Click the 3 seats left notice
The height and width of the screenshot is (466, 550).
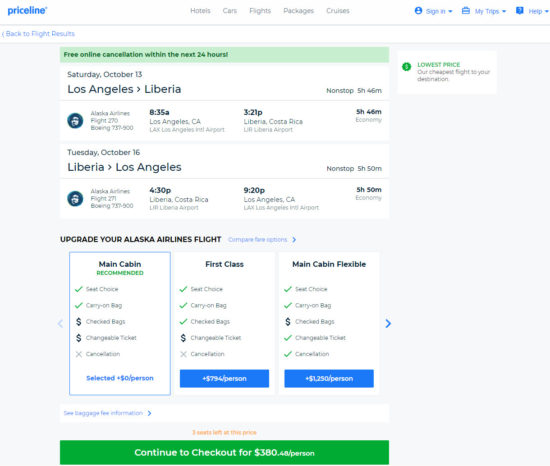(x=224, y=432)
